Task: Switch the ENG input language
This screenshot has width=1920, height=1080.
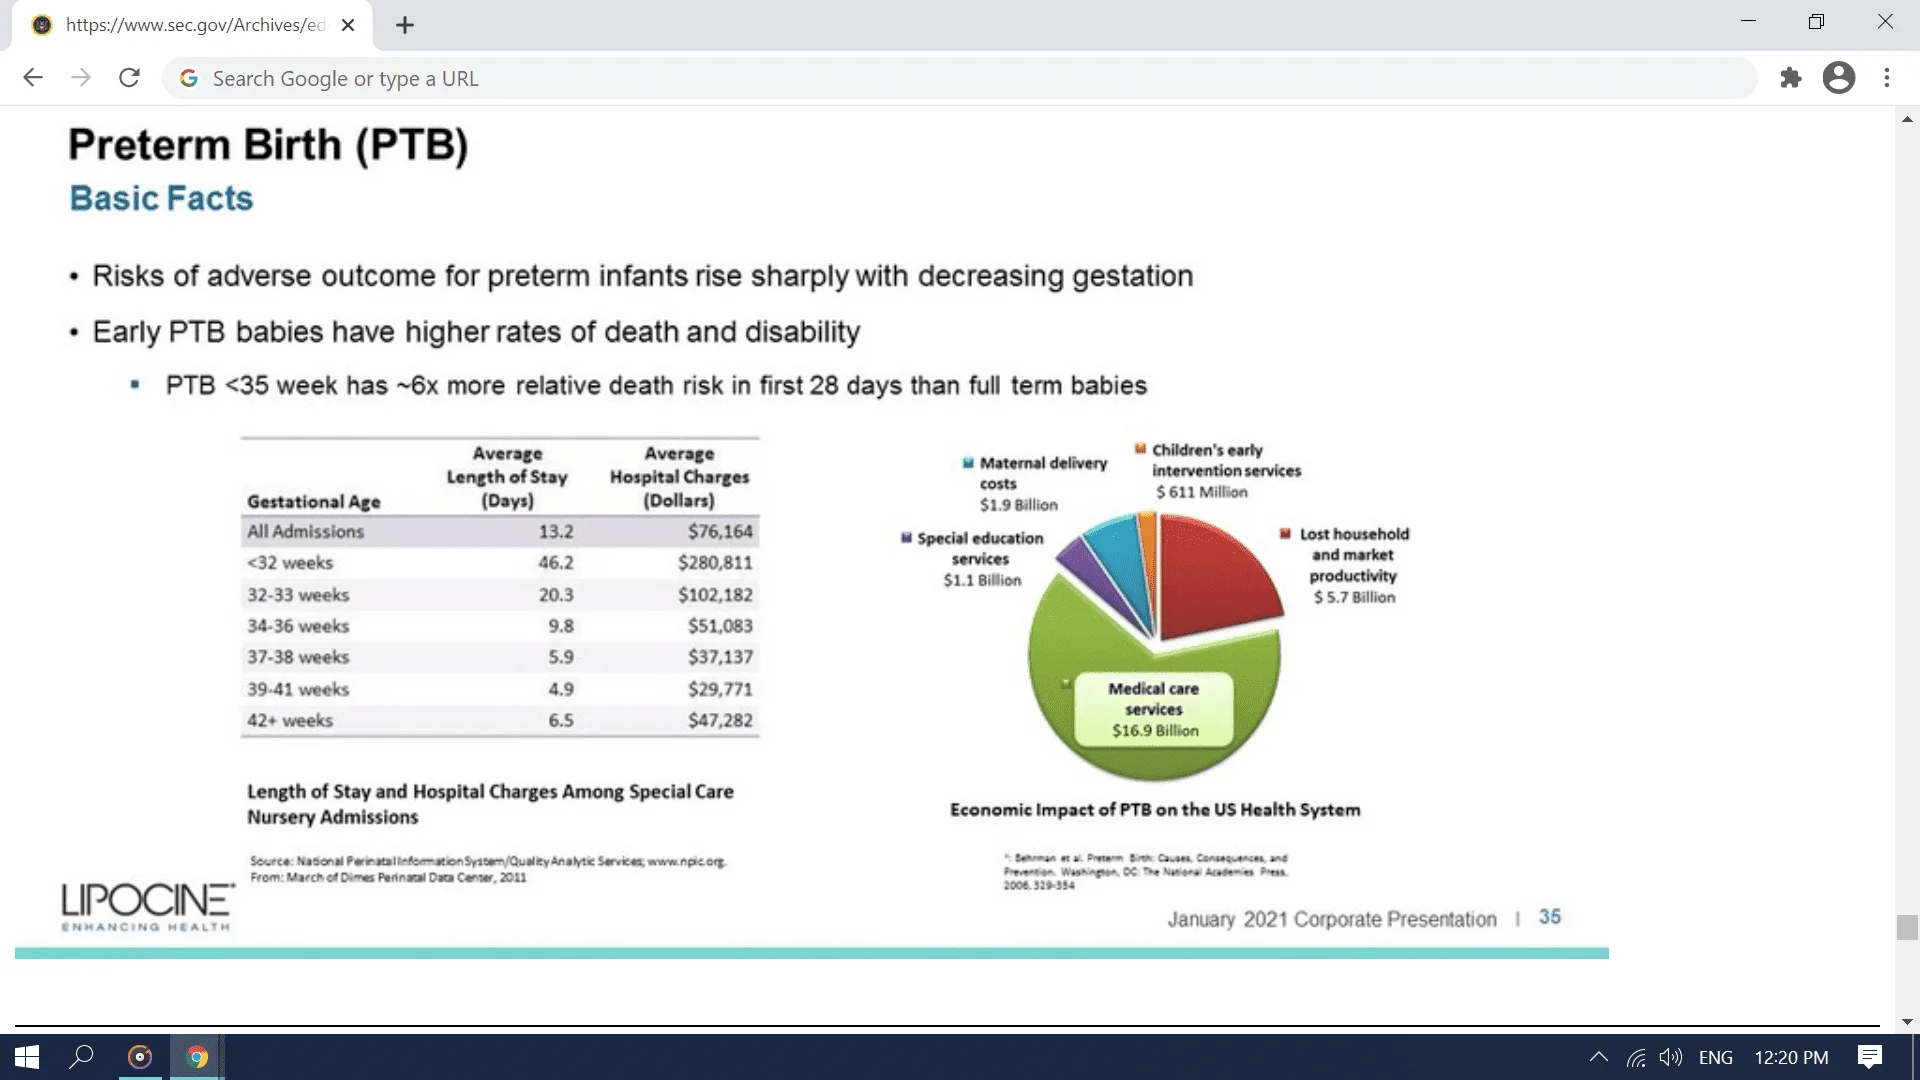Action: 1715,1057
